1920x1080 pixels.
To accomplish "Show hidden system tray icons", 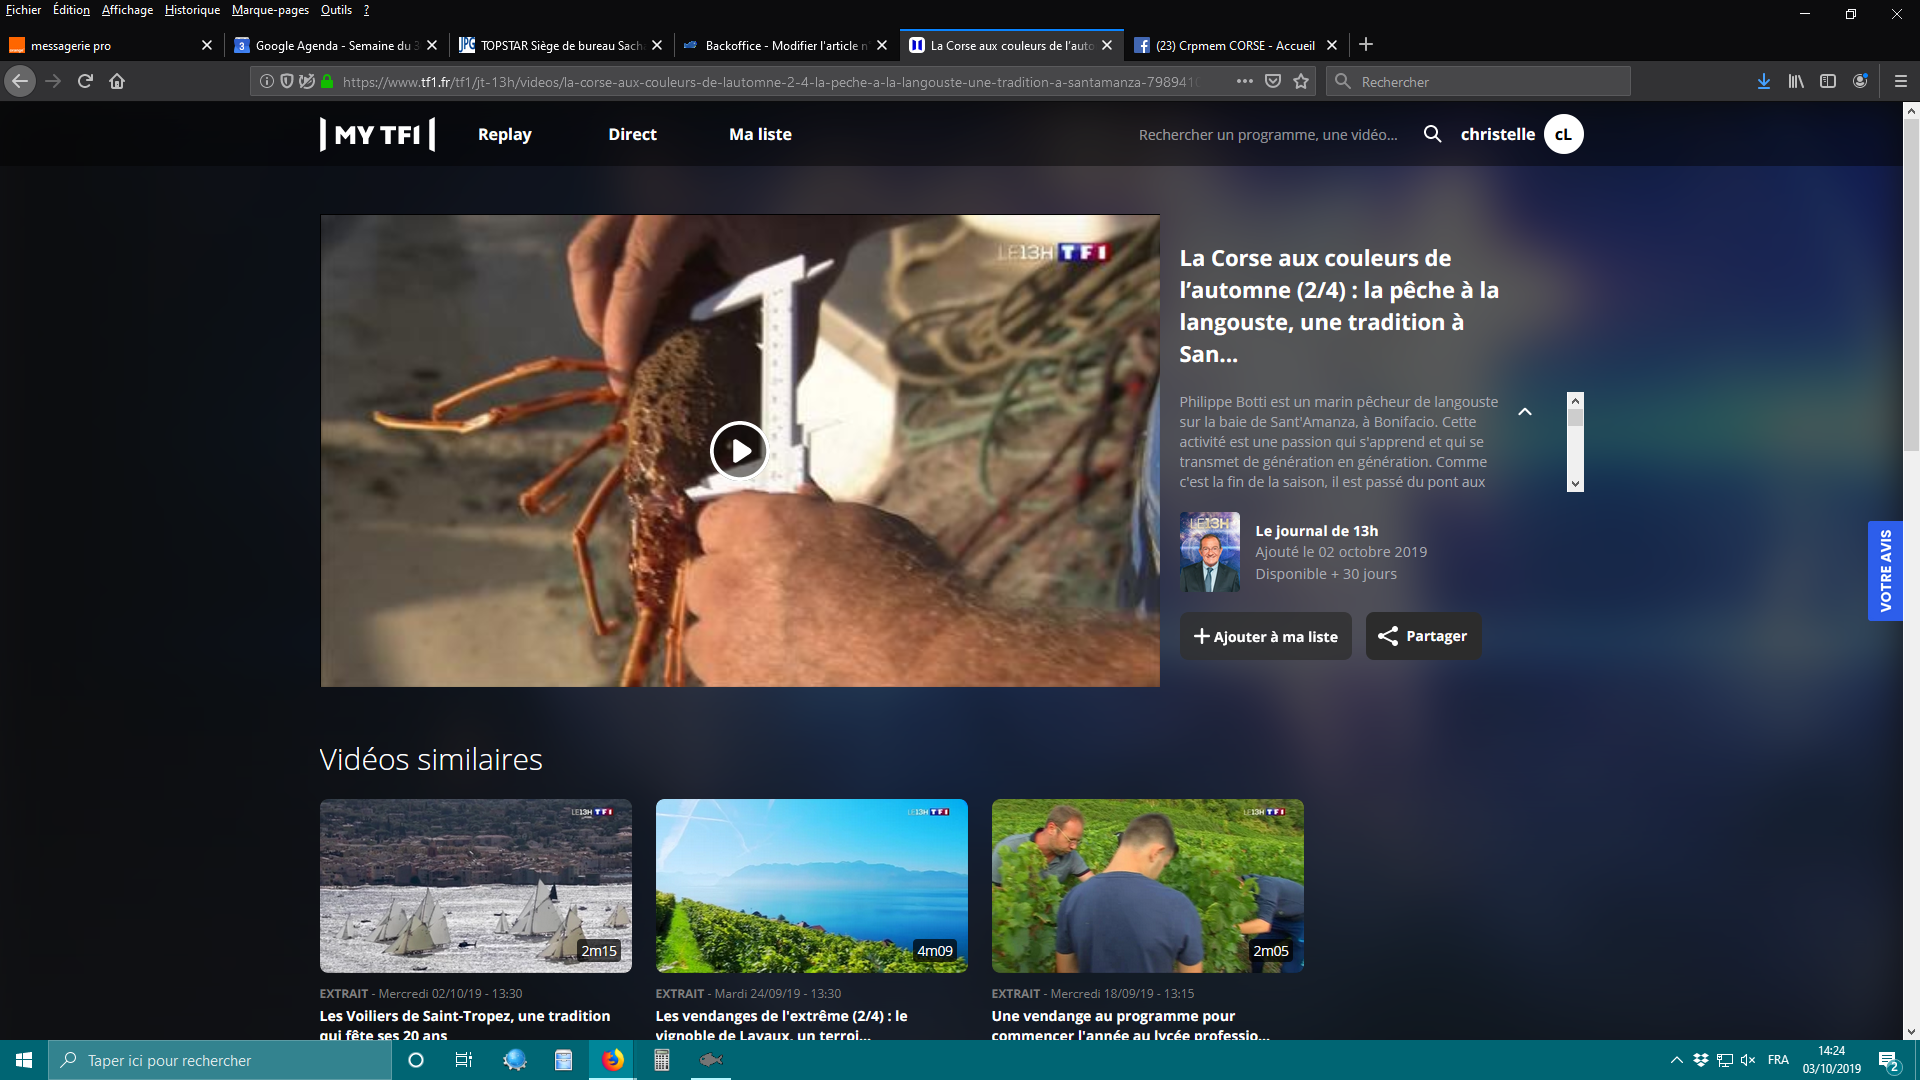I will click(1676, 1060).
